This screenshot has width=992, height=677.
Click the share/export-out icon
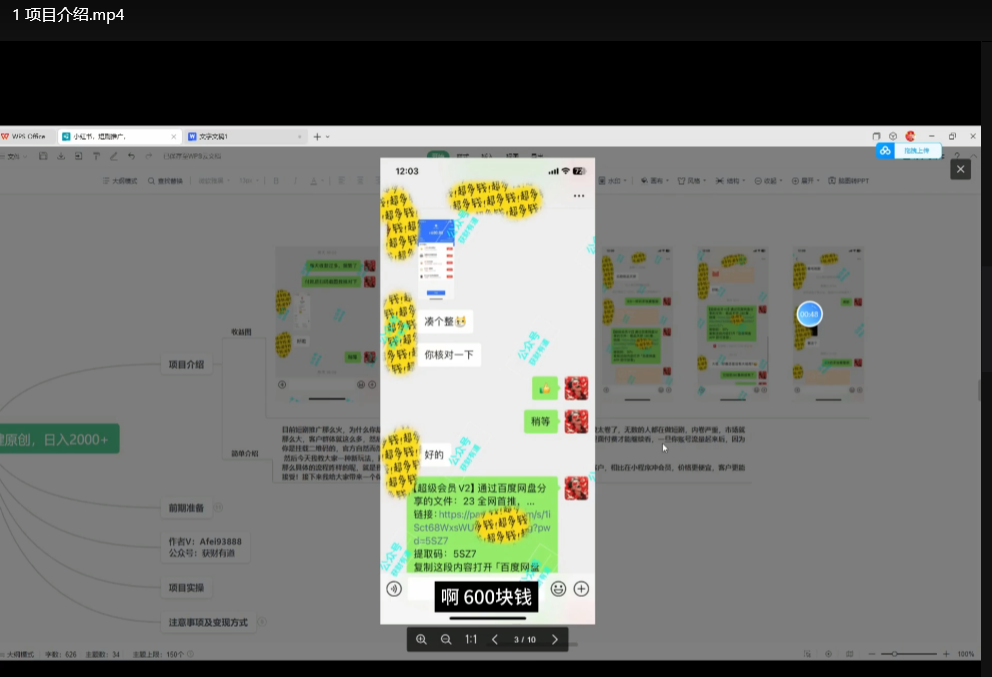coord(78,156)
